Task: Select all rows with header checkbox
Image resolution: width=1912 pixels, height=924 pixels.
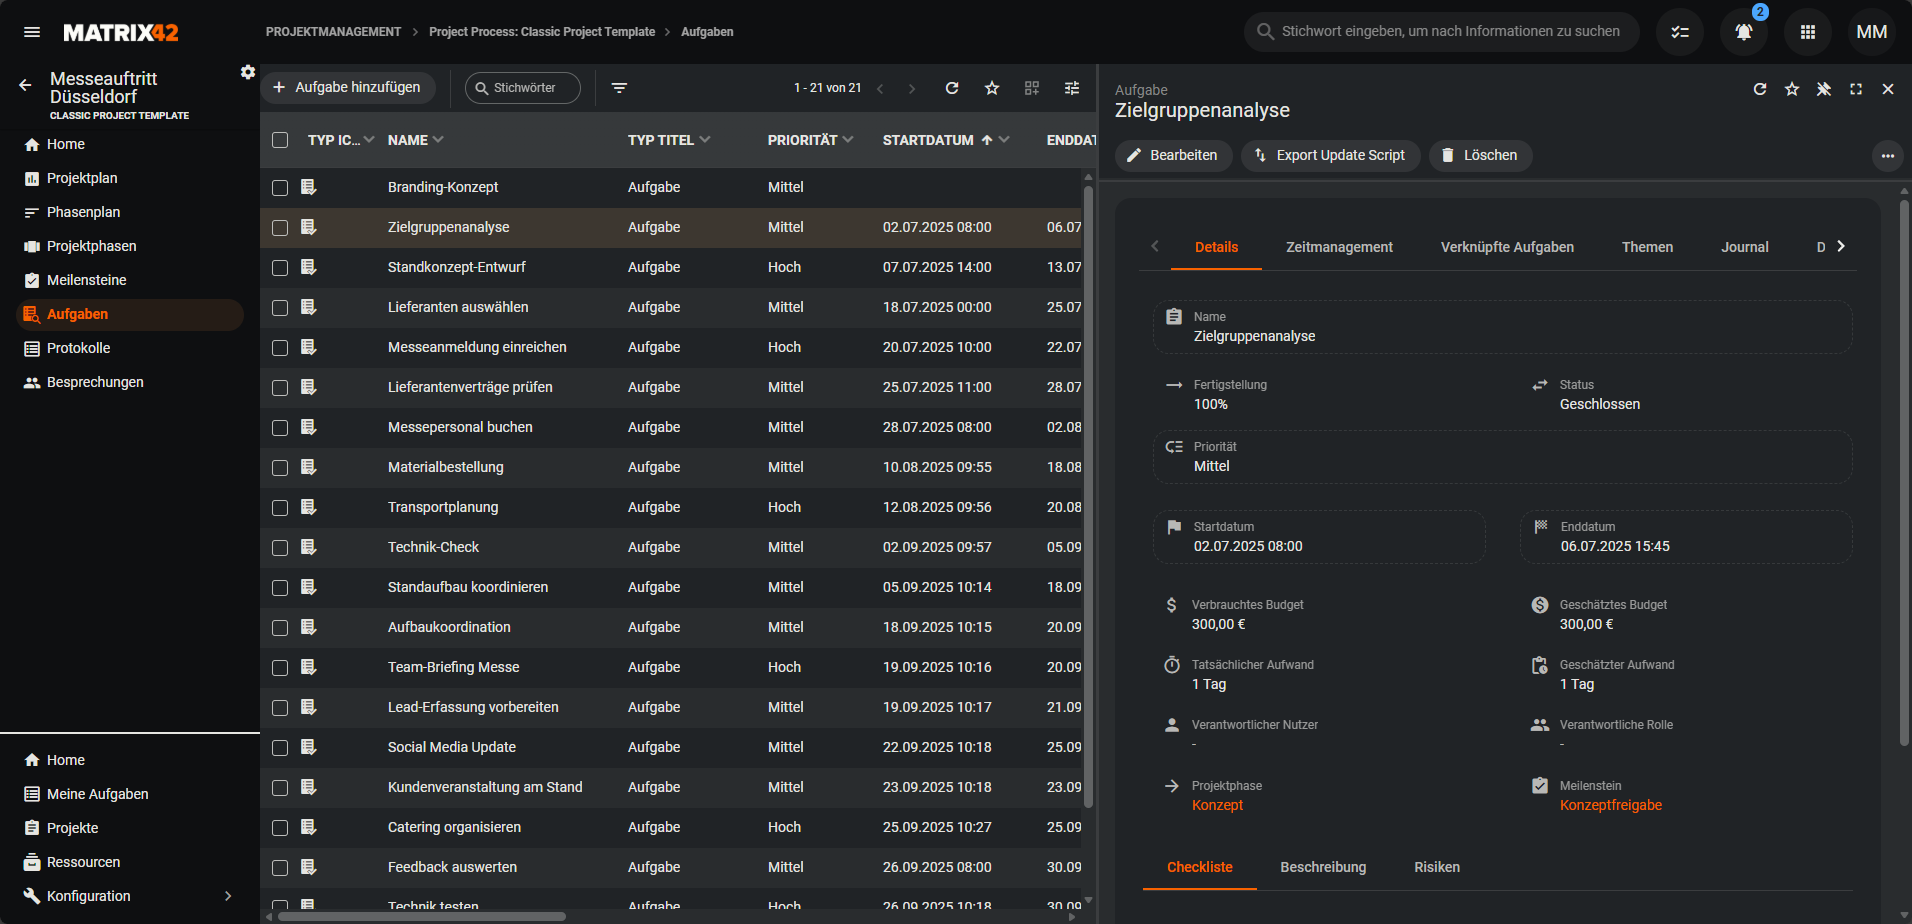Action: [280, 140]
